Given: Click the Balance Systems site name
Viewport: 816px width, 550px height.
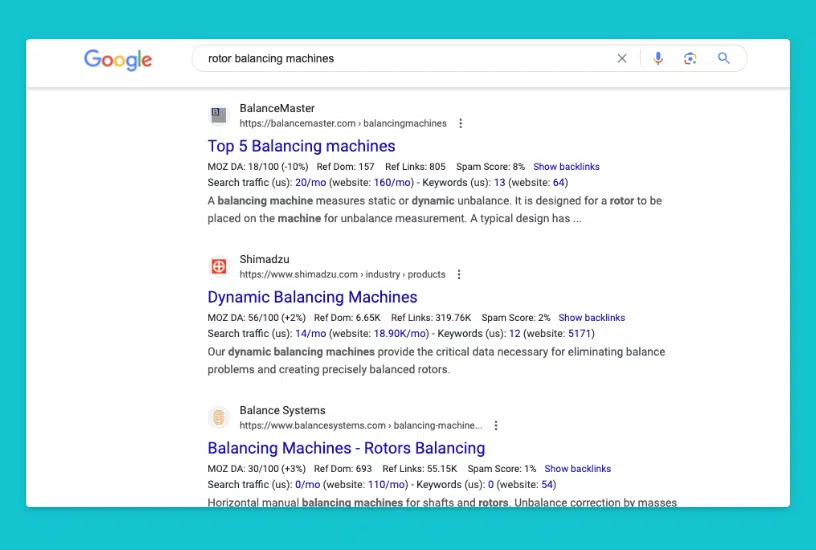Looking at the screenshot, I should click(283, 410).
